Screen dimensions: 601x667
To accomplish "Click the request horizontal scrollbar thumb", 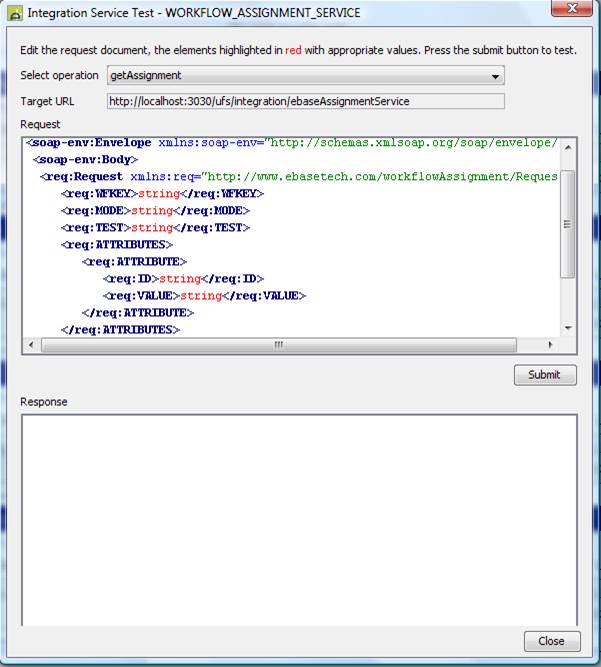I will (x=278, y=345).
